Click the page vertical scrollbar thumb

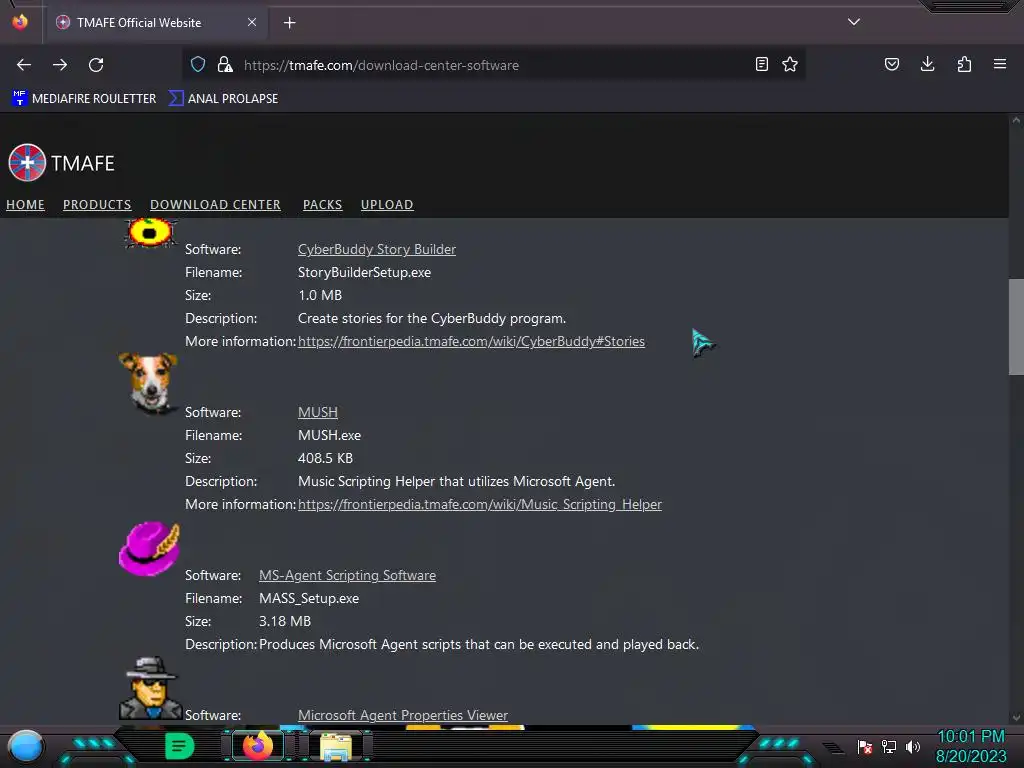click(x=1016, y=327)
